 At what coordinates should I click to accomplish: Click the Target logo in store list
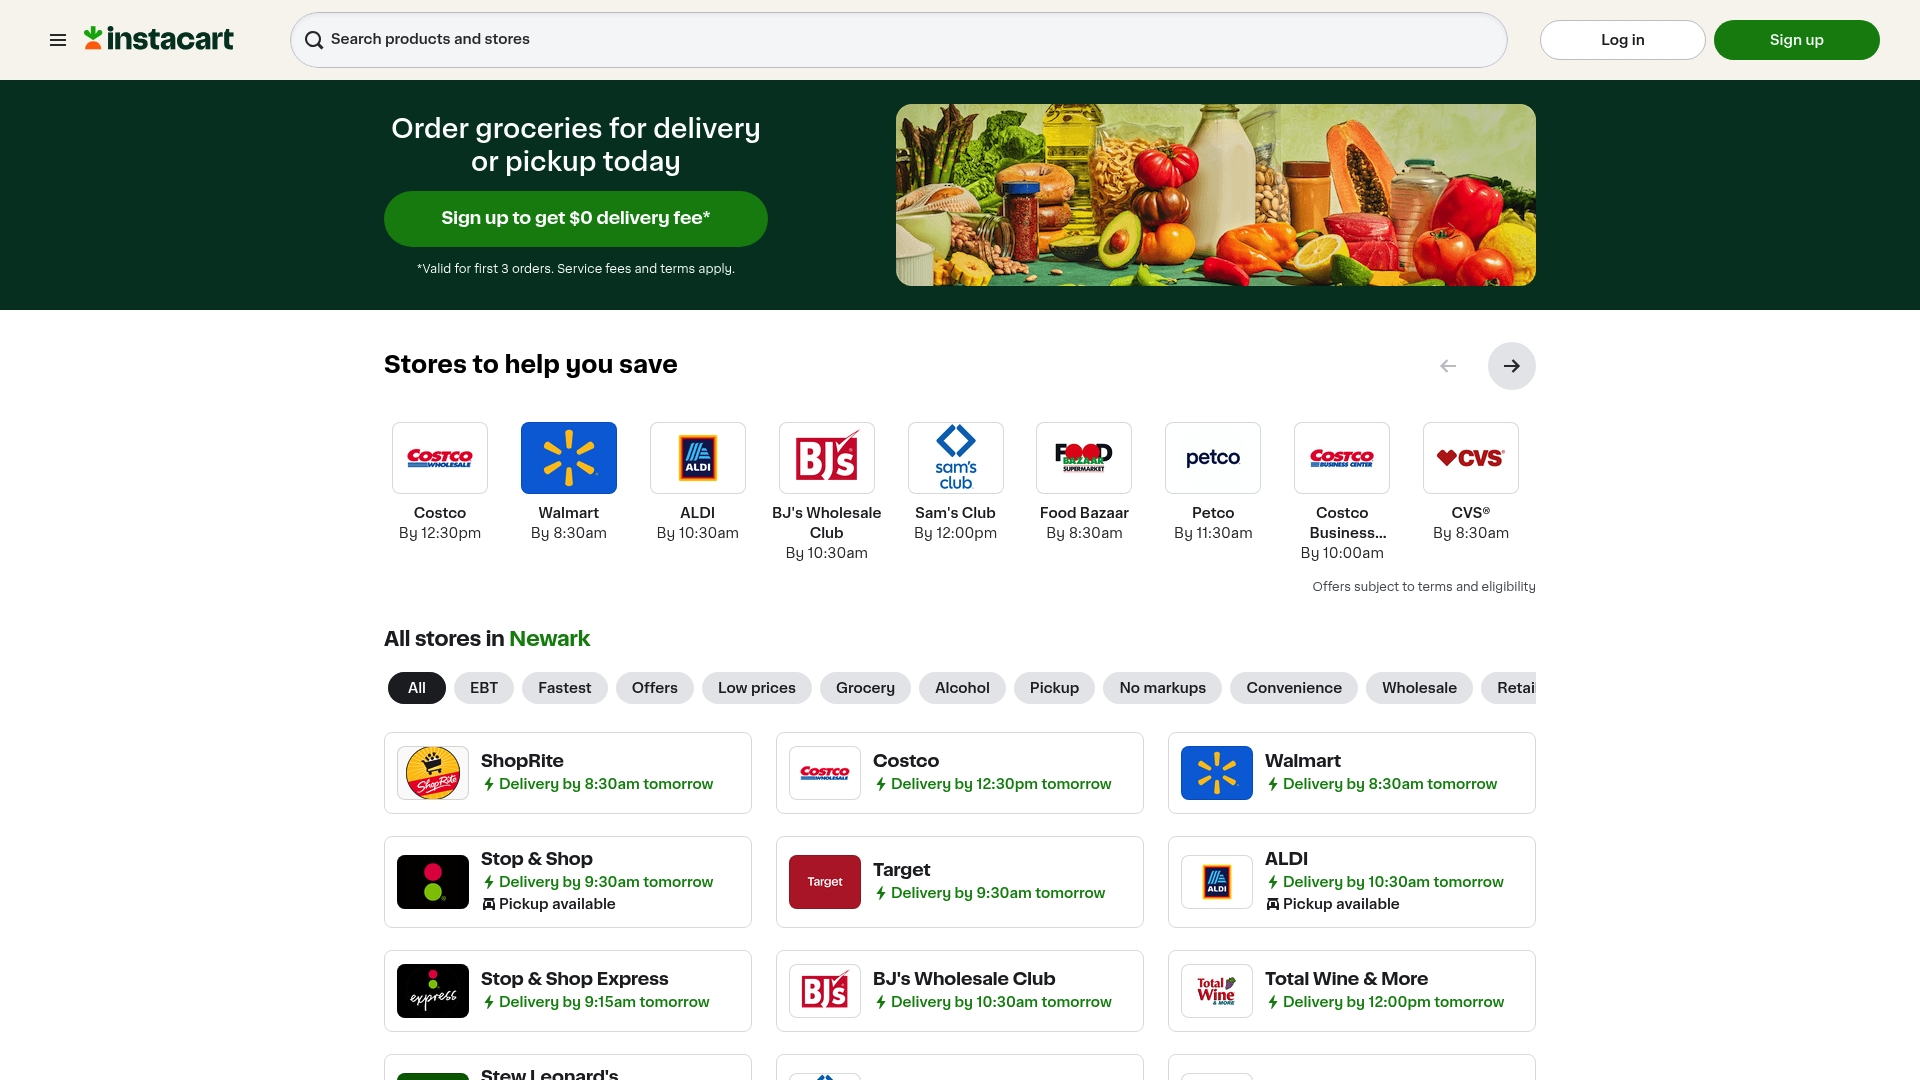(825, 882)
